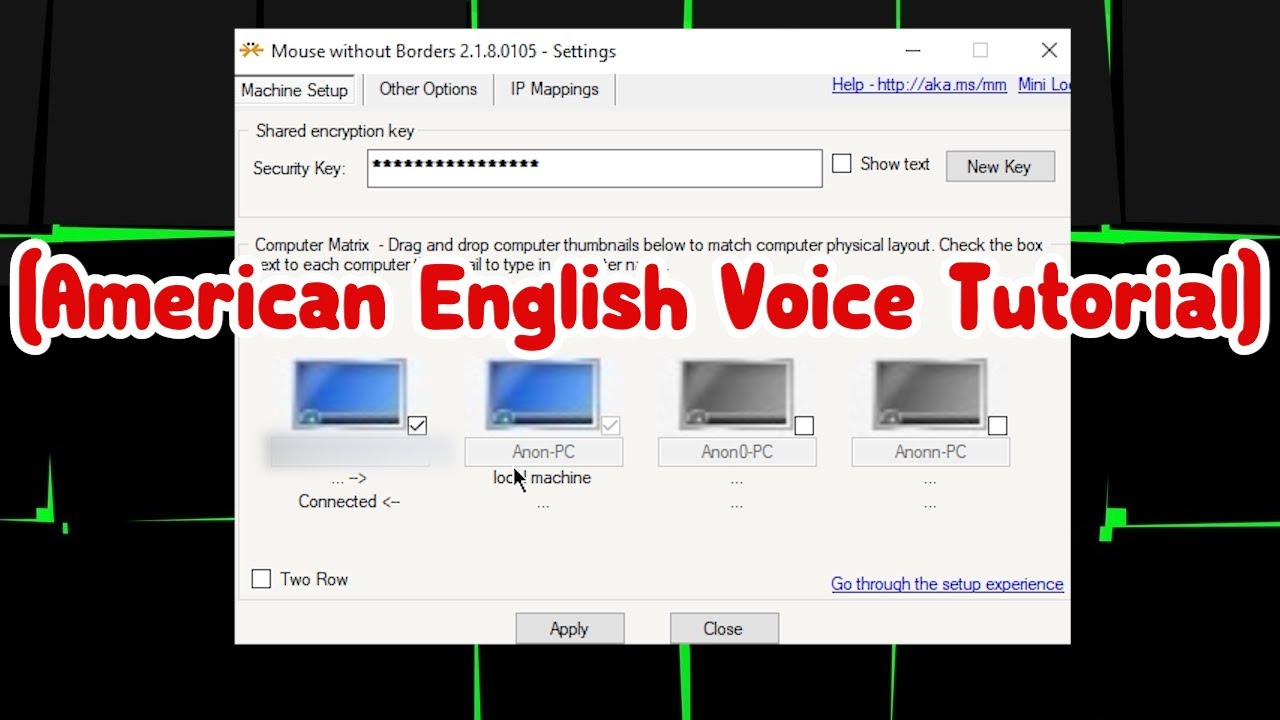Enable the Show text checkbox
Viewport: 1280px width, 720px height.
[842, 164]
